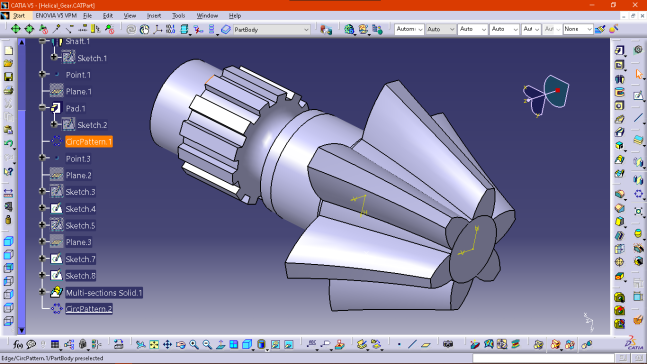The image size is (647, 364).
Task: Open the File menu
Action: [x=87, y=16]
